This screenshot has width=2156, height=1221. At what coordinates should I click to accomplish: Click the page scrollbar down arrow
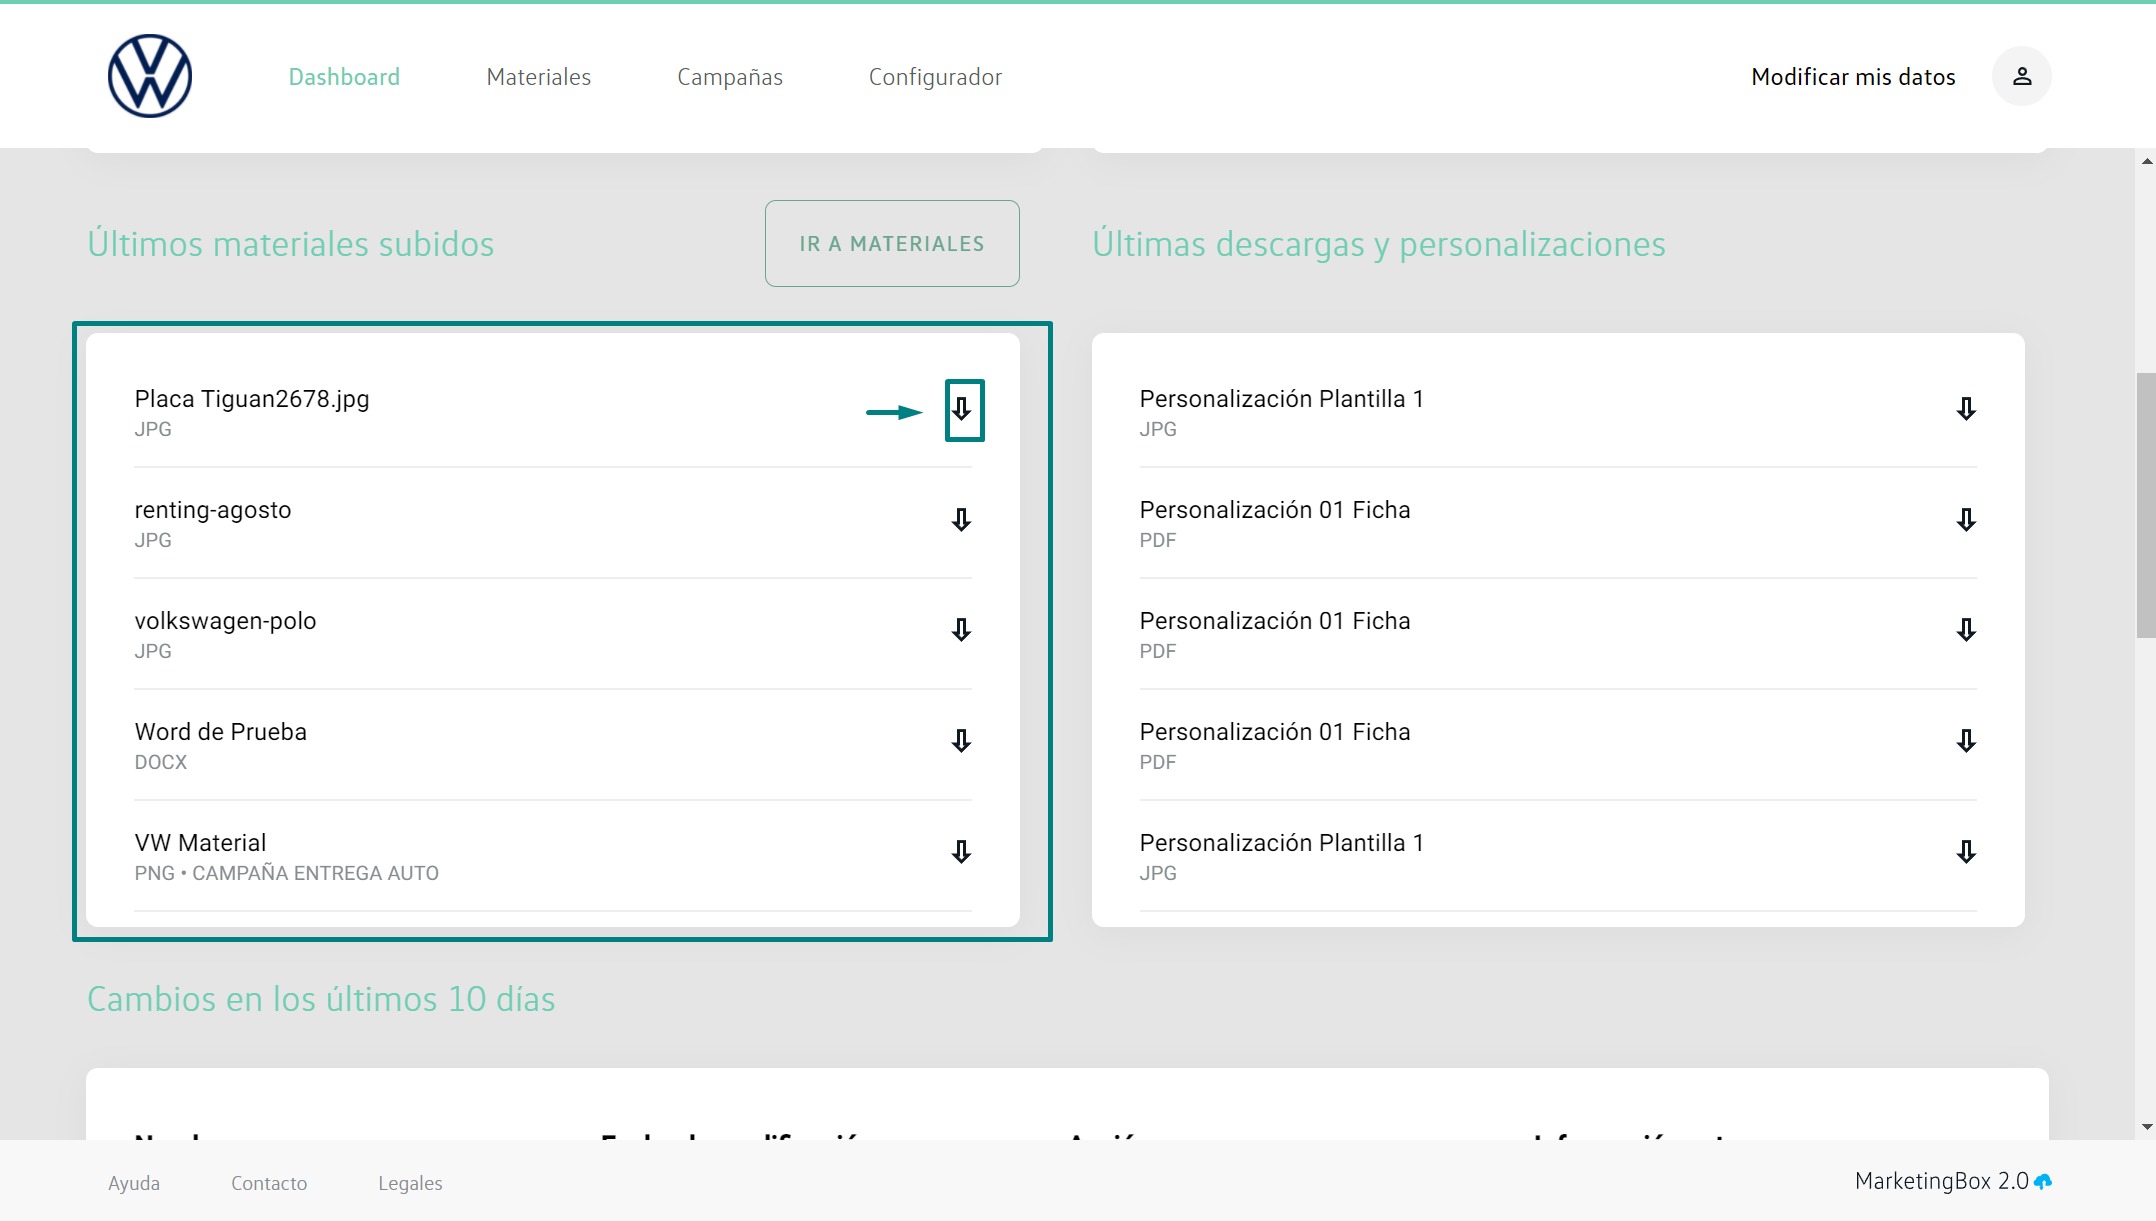coord(2146,1127)
